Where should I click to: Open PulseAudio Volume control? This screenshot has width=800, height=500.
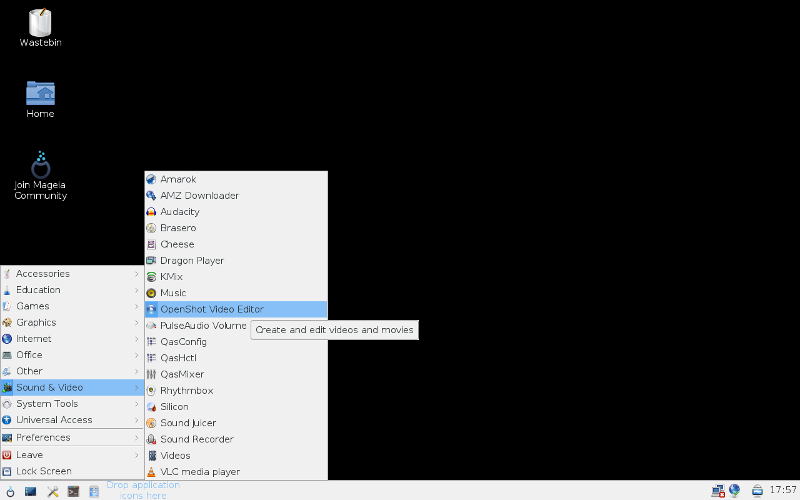236,326
